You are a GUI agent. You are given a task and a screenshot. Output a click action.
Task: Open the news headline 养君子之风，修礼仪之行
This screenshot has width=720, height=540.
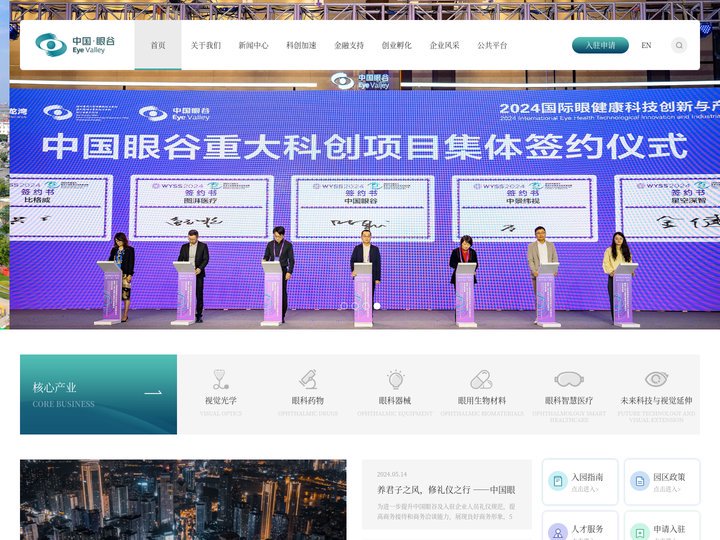[x=446, y=490]
